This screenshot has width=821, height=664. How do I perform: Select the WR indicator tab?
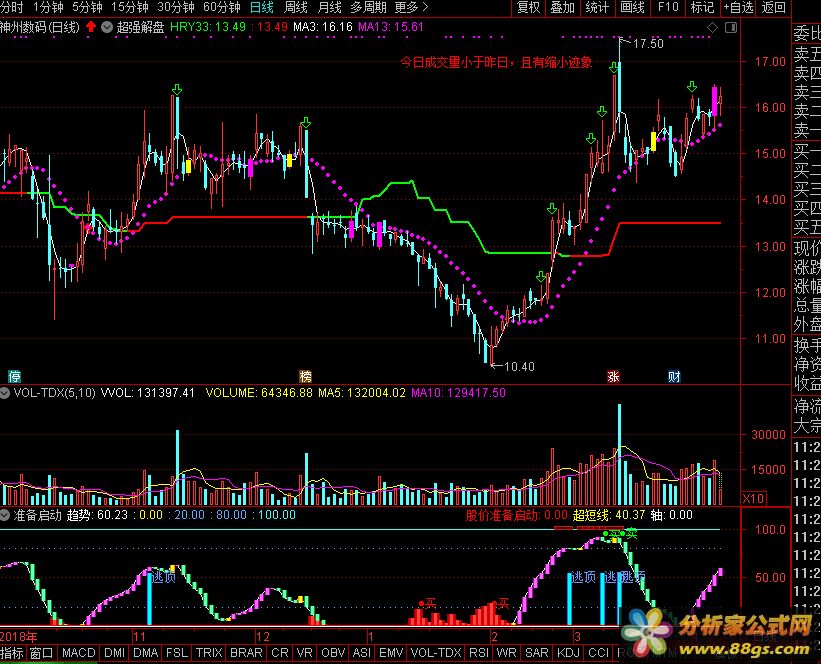506,653
